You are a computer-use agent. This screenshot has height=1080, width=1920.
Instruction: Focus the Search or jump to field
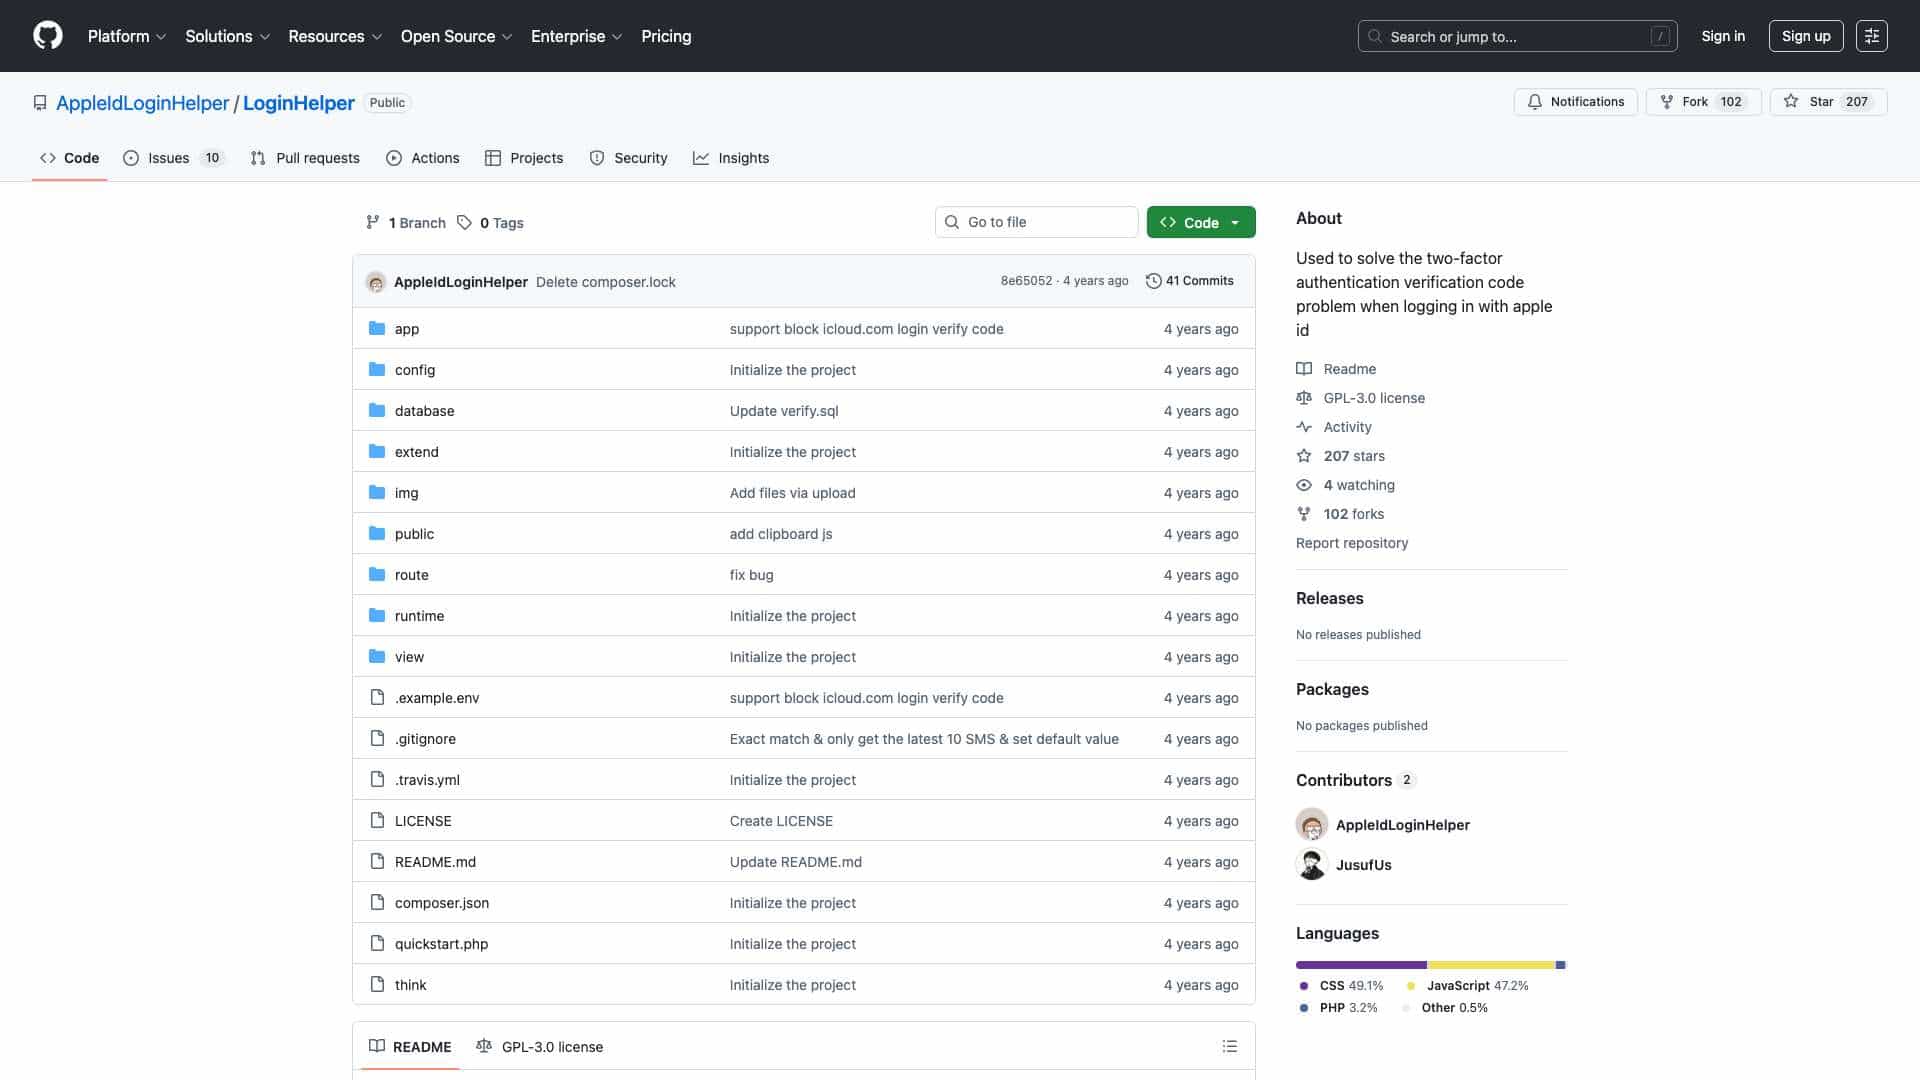[x=1517, y=36]
